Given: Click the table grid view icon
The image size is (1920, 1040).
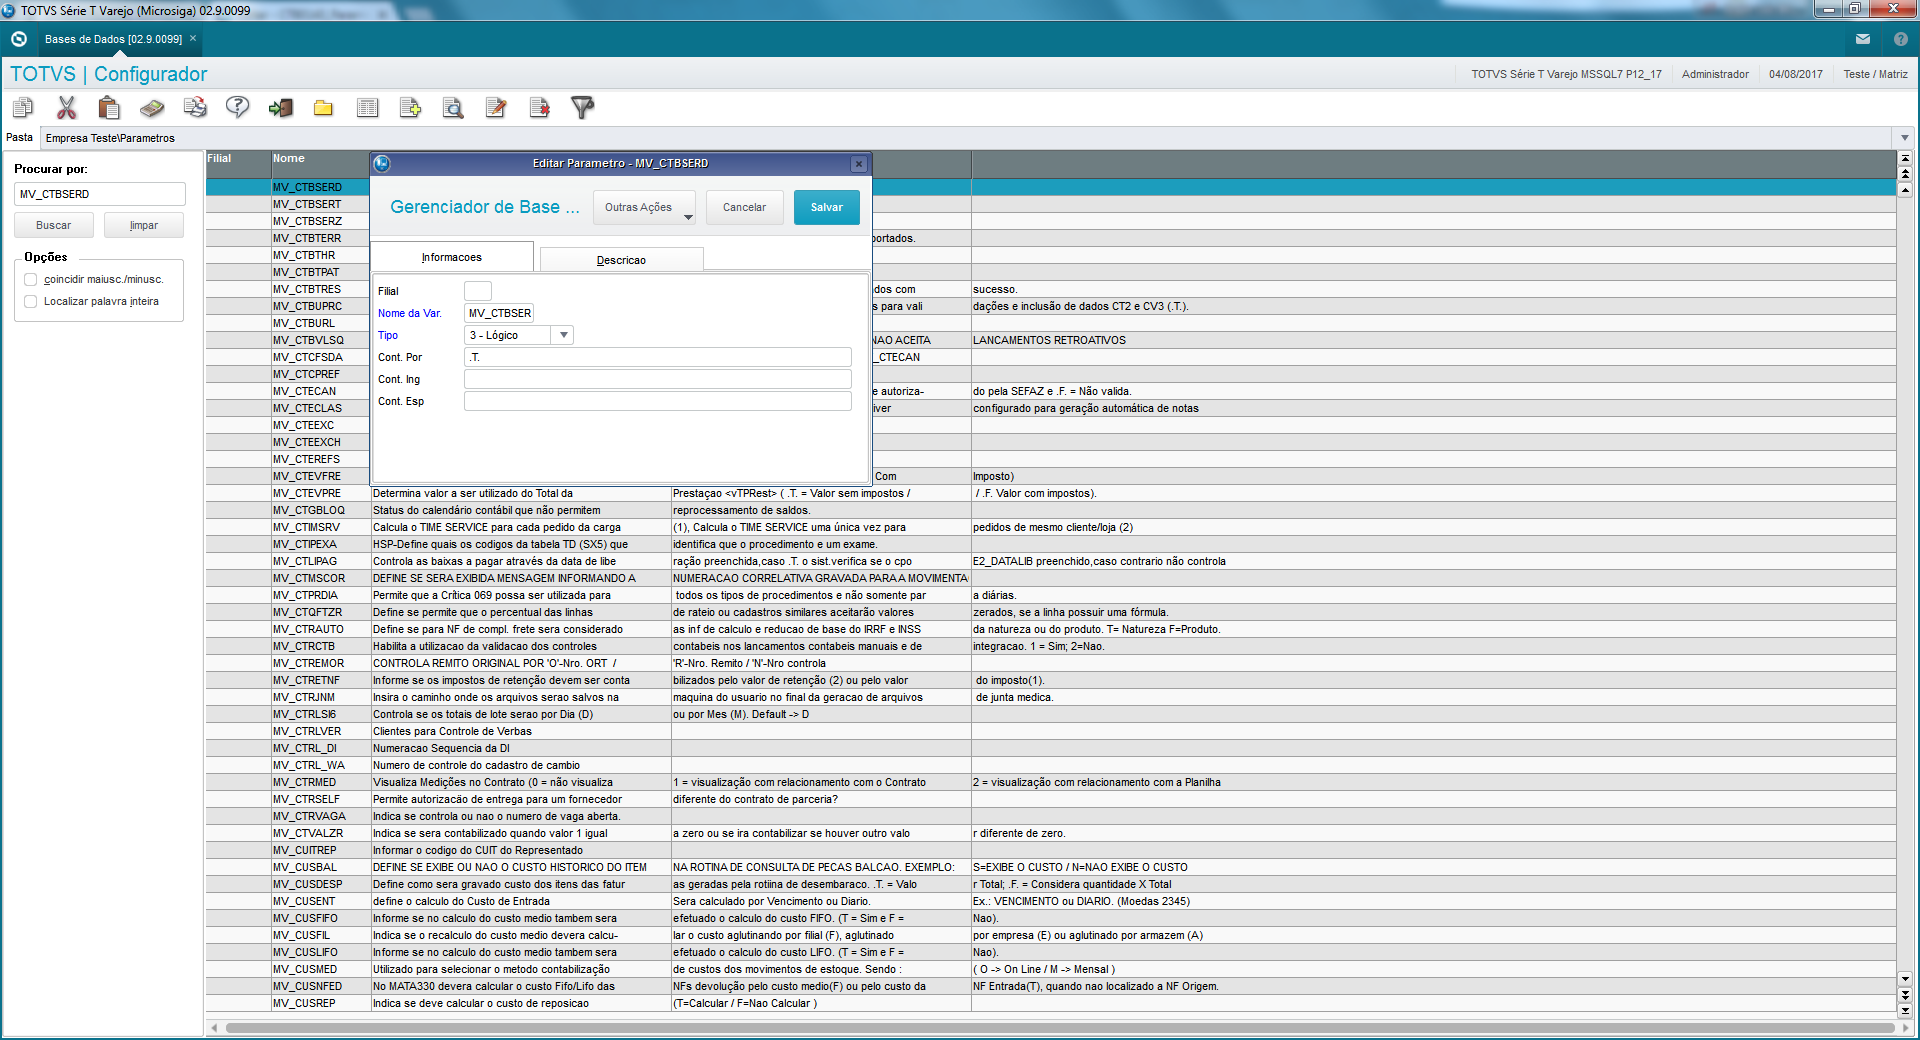Looking at the screenshot, I should tap(367, 107).
